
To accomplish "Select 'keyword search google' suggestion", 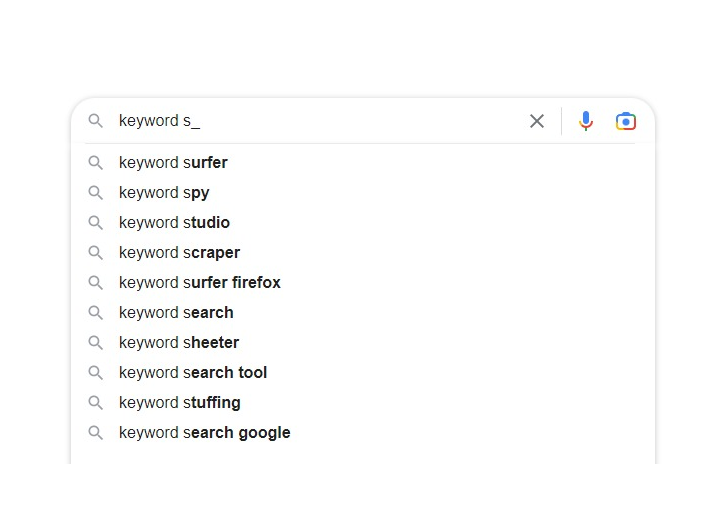I will coord(204,432).
